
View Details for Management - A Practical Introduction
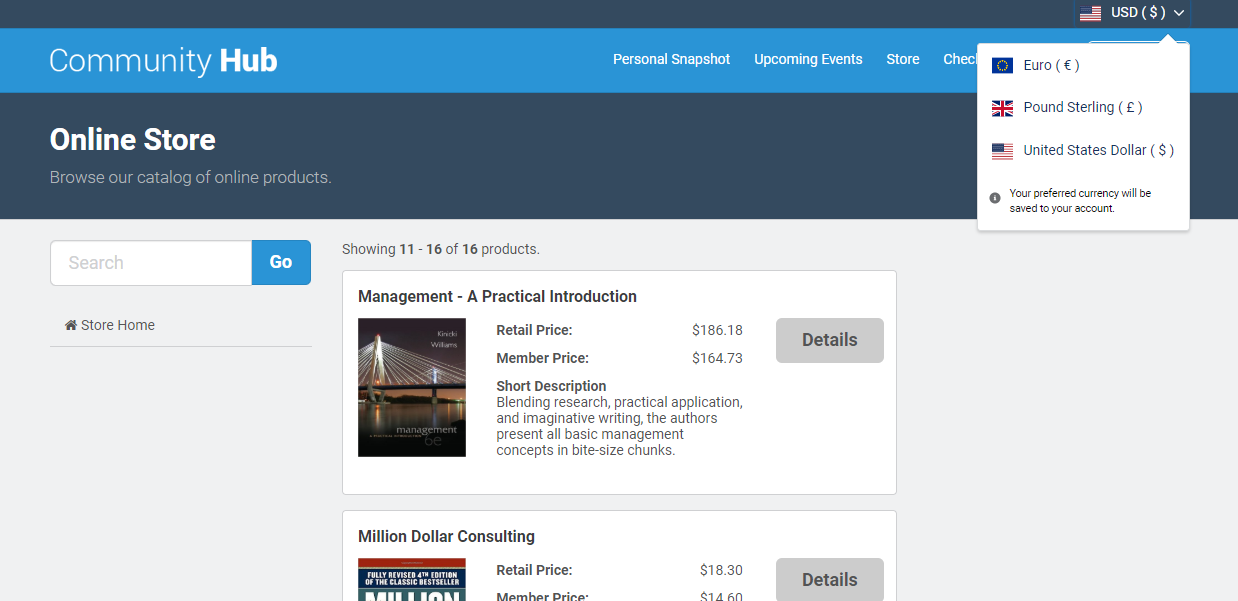point(829,340)
